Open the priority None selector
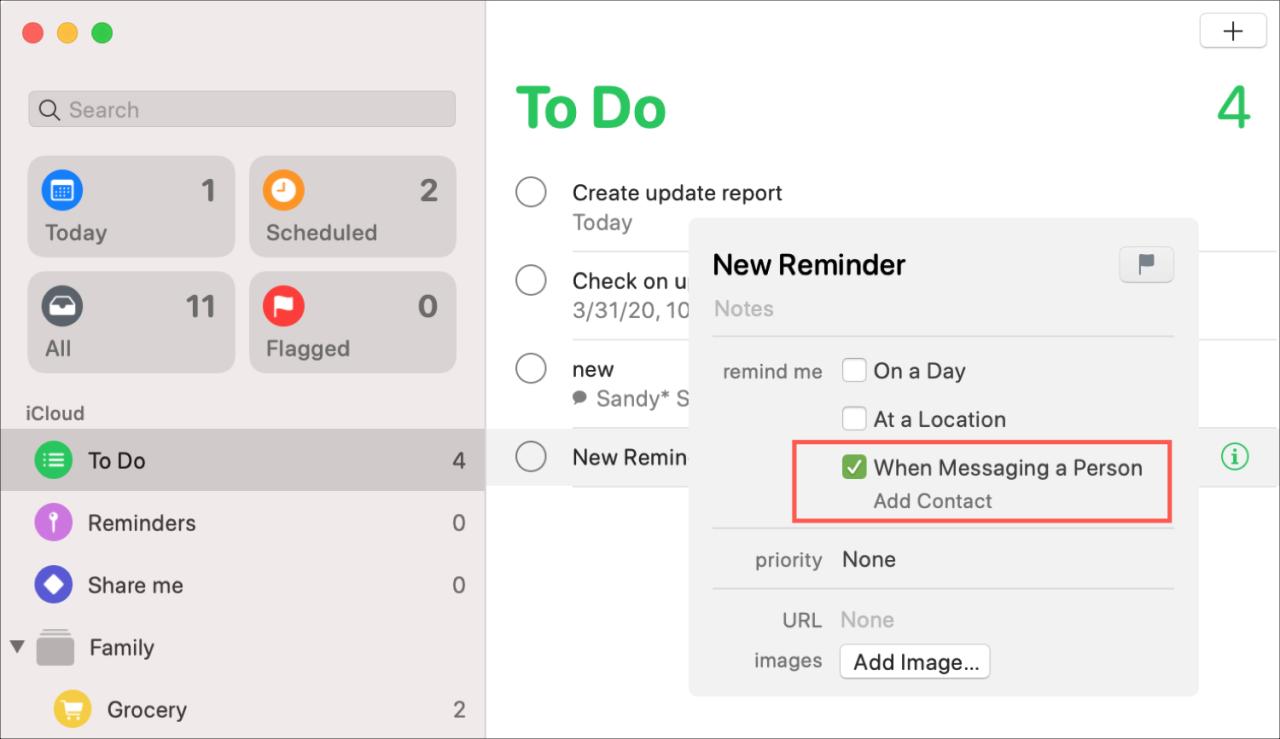The height and width of the screenshot is (739, 1280). (x=868, y=559)
